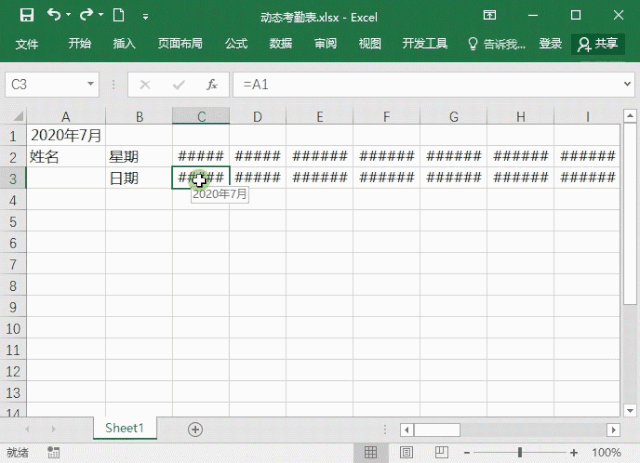
Task: Click the vertical scrollbar thumb
Action: (x=630, y=214)
